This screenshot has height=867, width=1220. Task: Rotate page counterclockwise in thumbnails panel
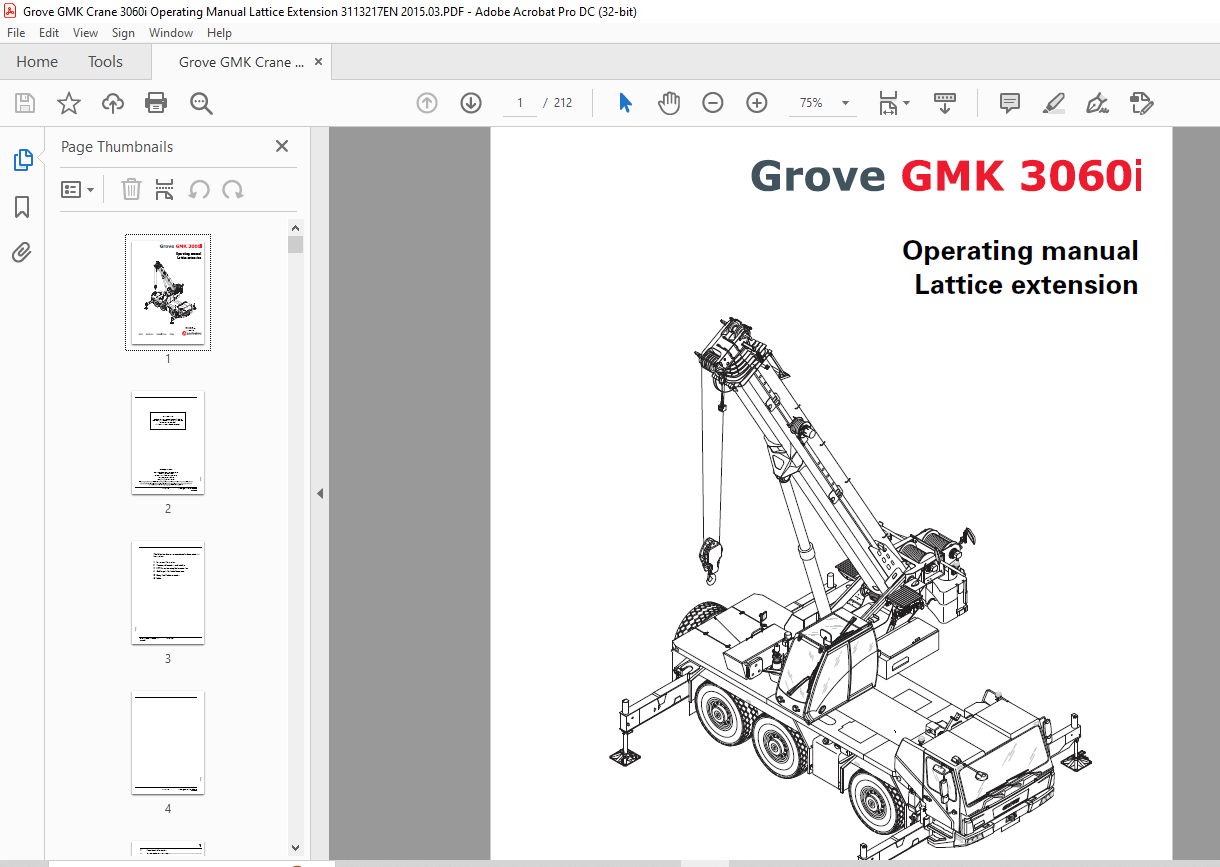pos(199,189)
